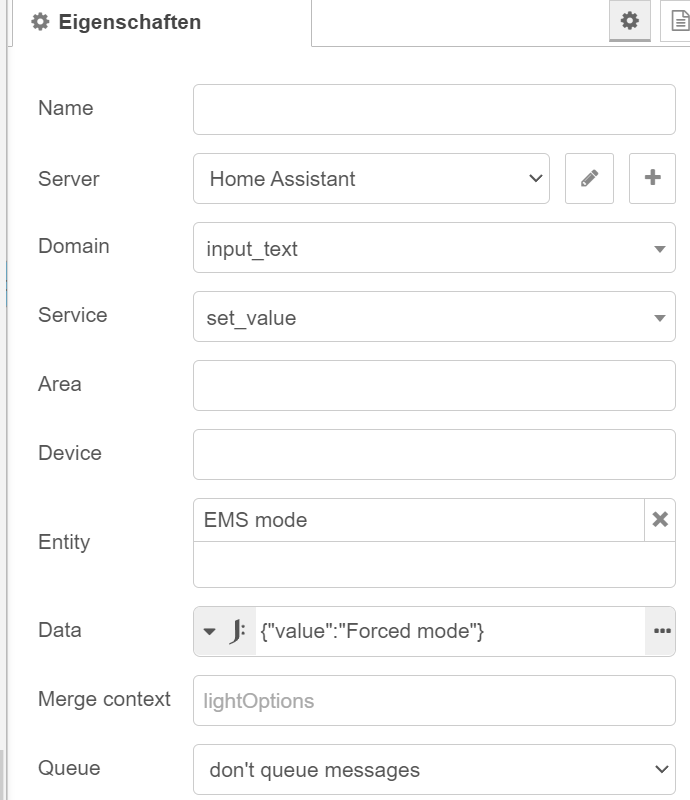Expand the Domain dropdown arrow for input_text
690x800 pixels.
(x=659, y=249)
